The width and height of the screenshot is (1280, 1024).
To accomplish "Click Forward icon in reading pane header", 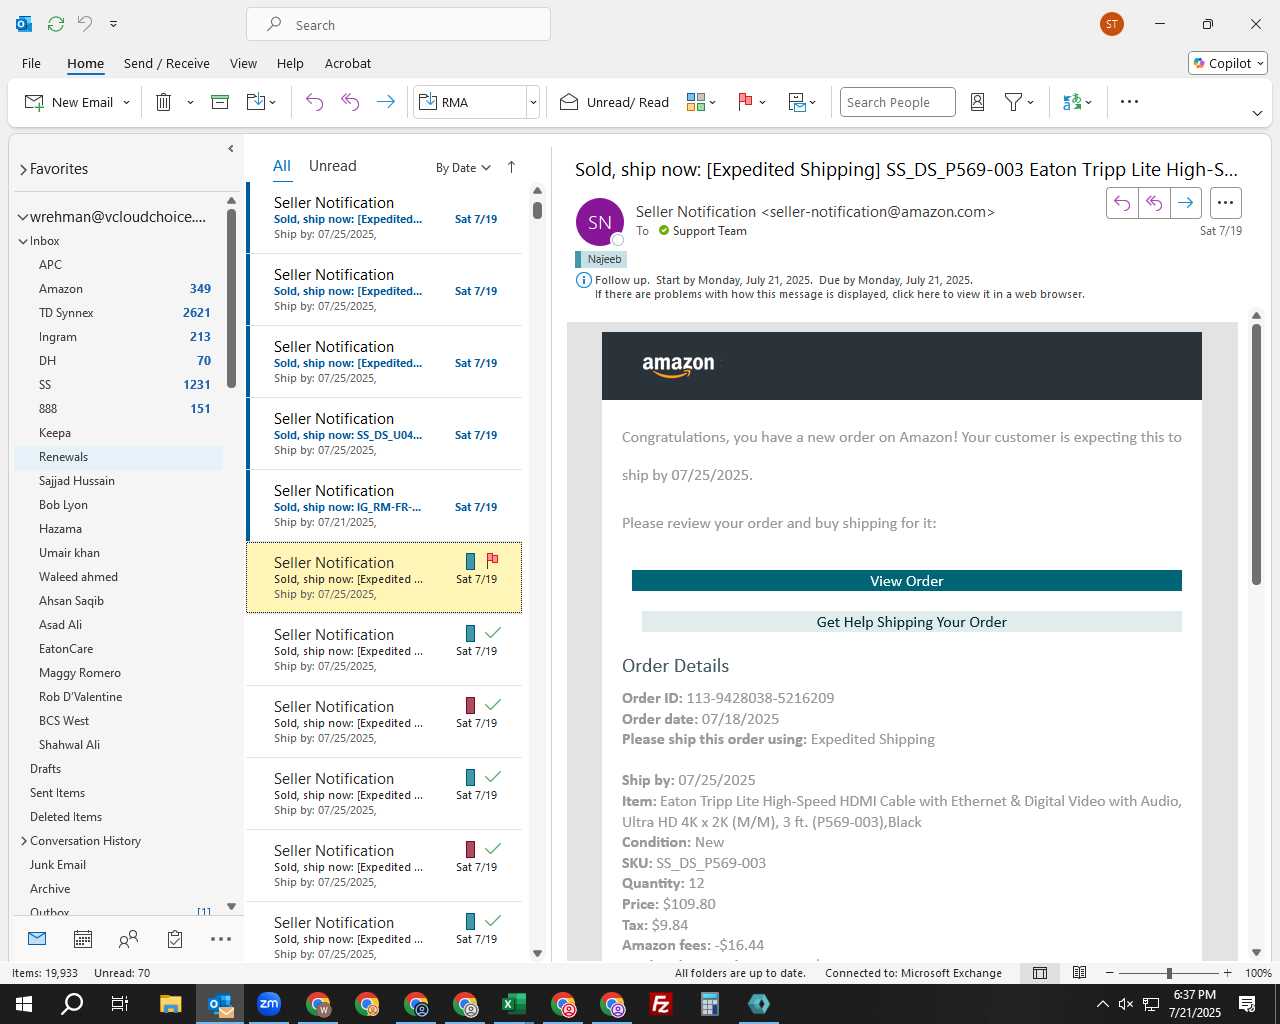I will 1185,203.
